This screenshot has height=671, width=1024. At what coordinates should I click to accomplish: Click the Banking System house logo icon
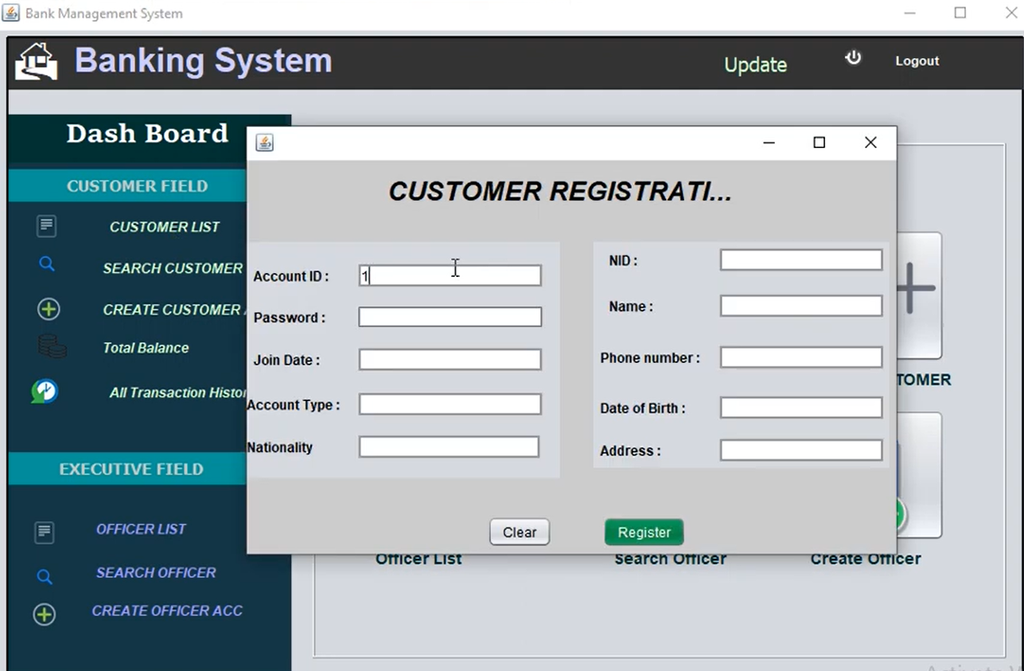pyautogui.click(x=37, y=61)
